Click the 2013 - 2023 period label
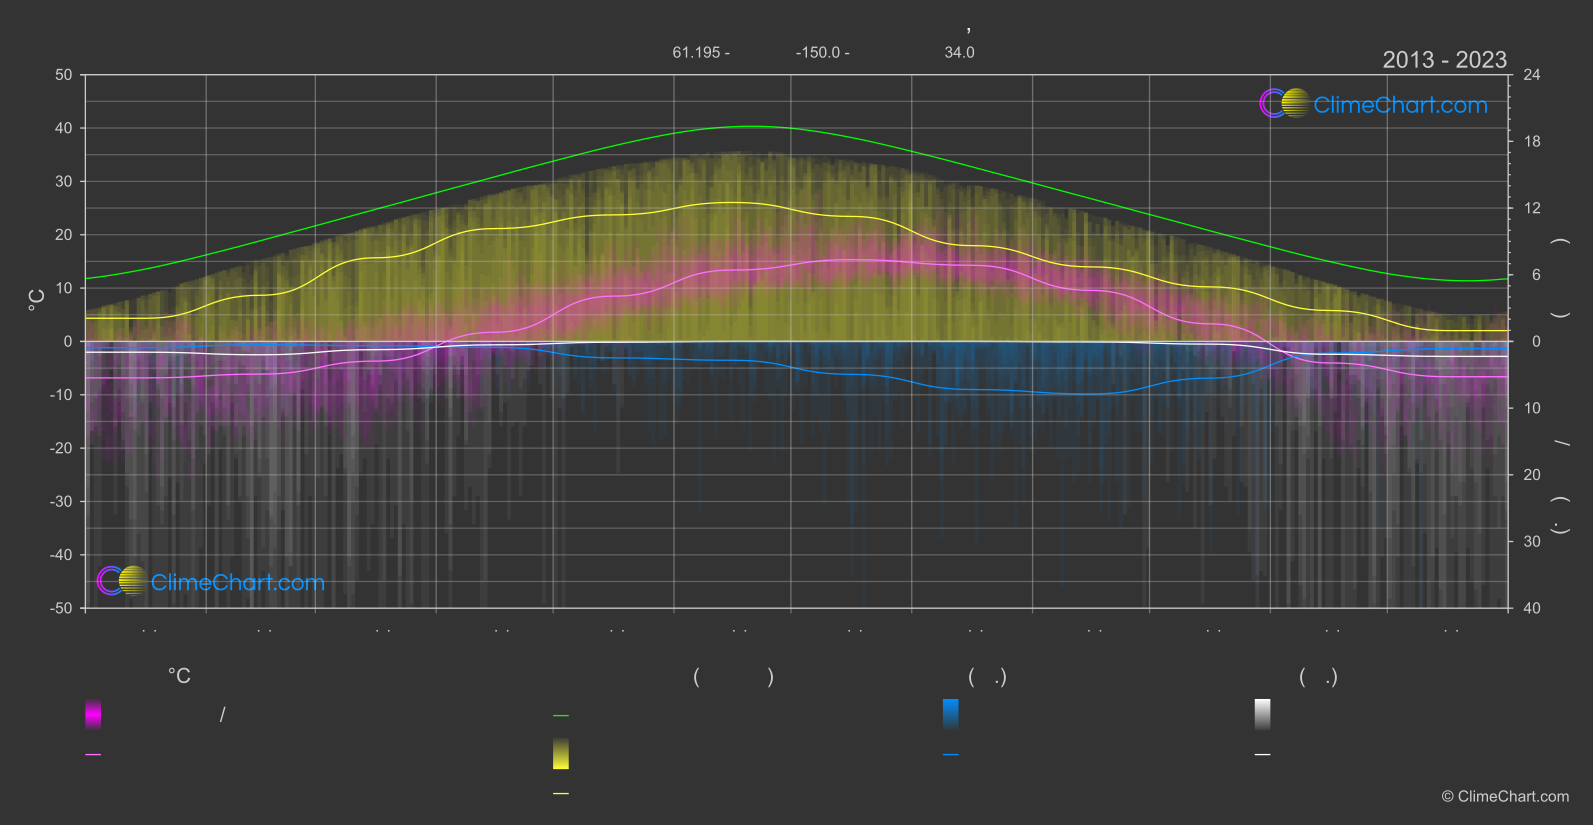 click(1444, 60)
